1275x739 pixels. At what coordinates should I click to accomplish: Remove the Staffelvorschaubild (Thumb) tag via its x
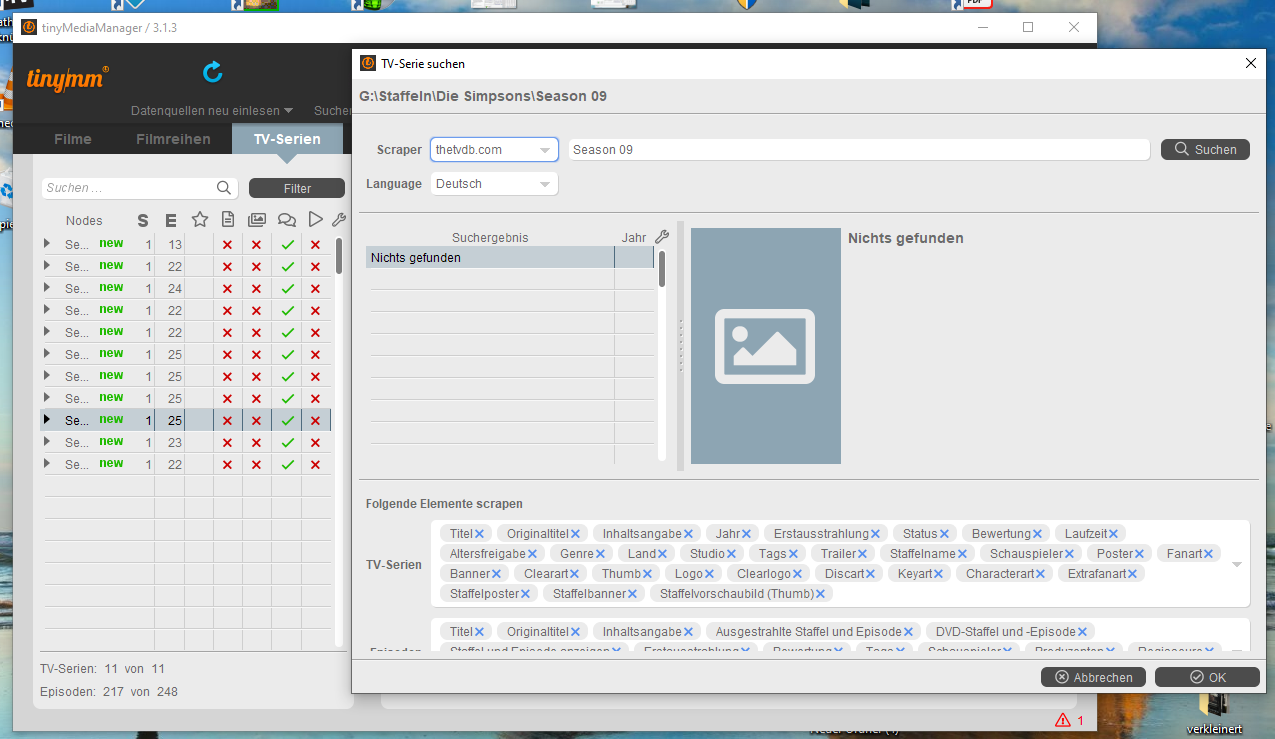pyautogui.click(x=820, y=594)
